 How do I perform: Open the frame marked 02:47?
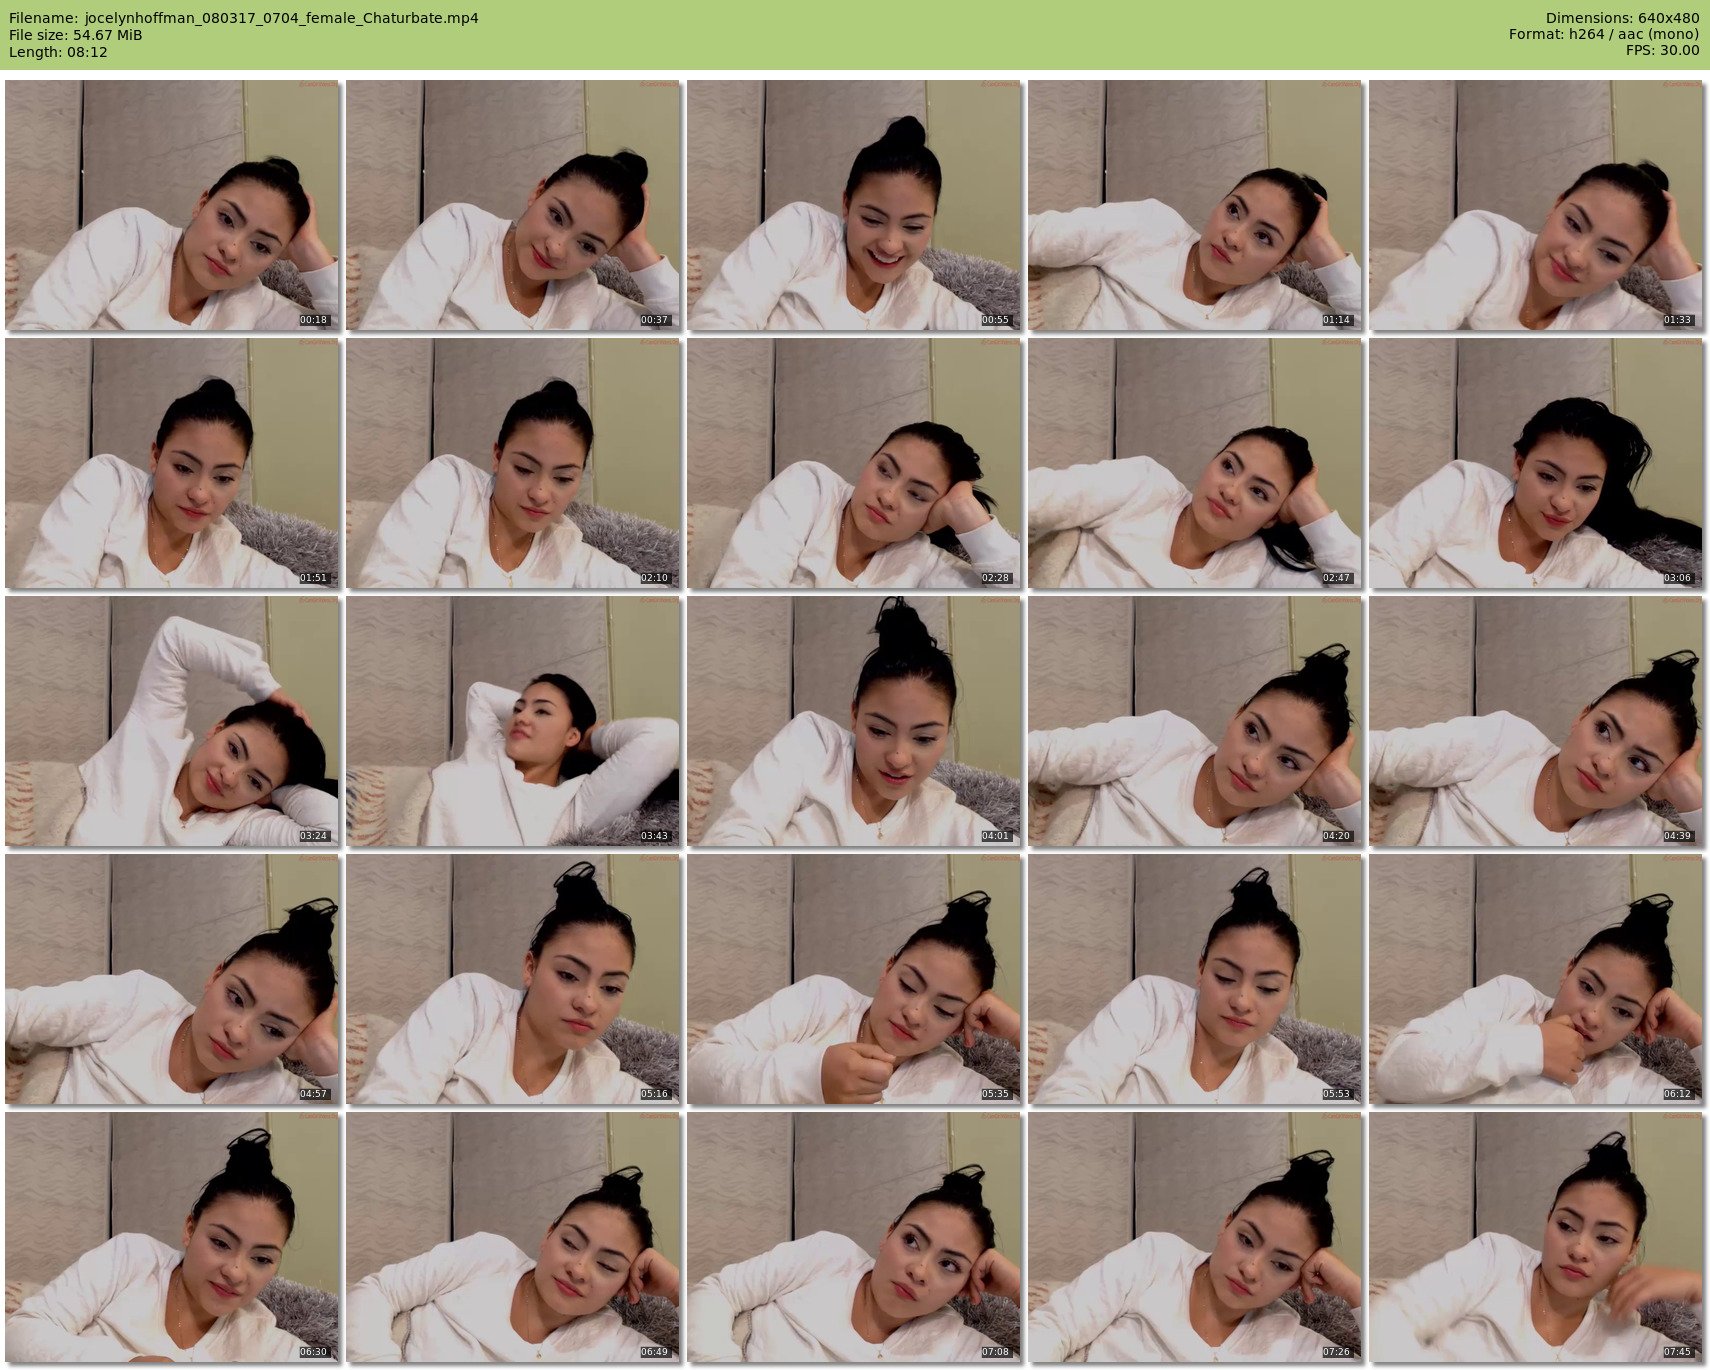[x=1195, y=463]
